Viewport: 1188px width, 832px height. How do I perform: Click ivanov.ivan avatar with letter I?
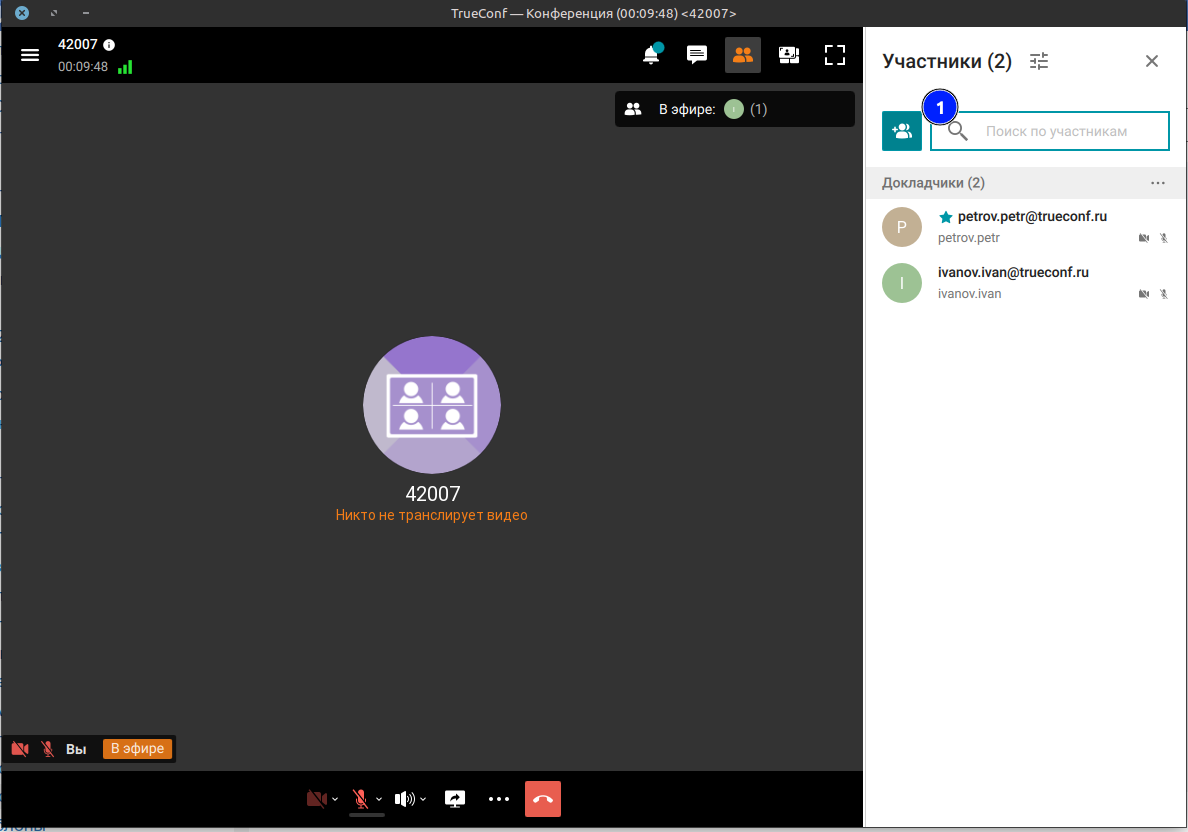click(902, 283)
